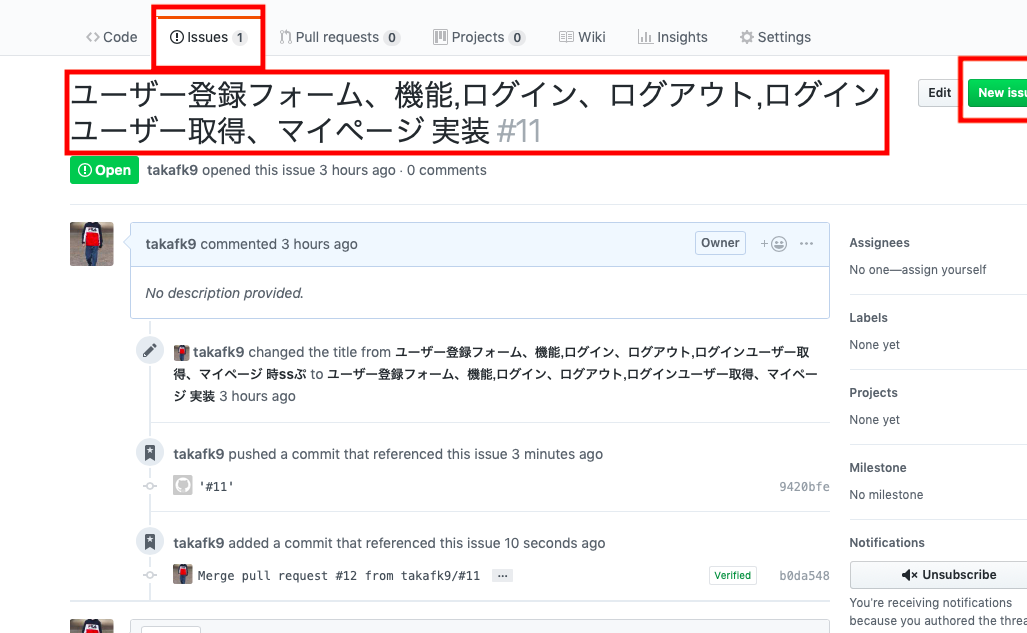The width and height of the screenshot is (1027, 633).
Task: Click the assign yourself link
Action: coord(946,269)
